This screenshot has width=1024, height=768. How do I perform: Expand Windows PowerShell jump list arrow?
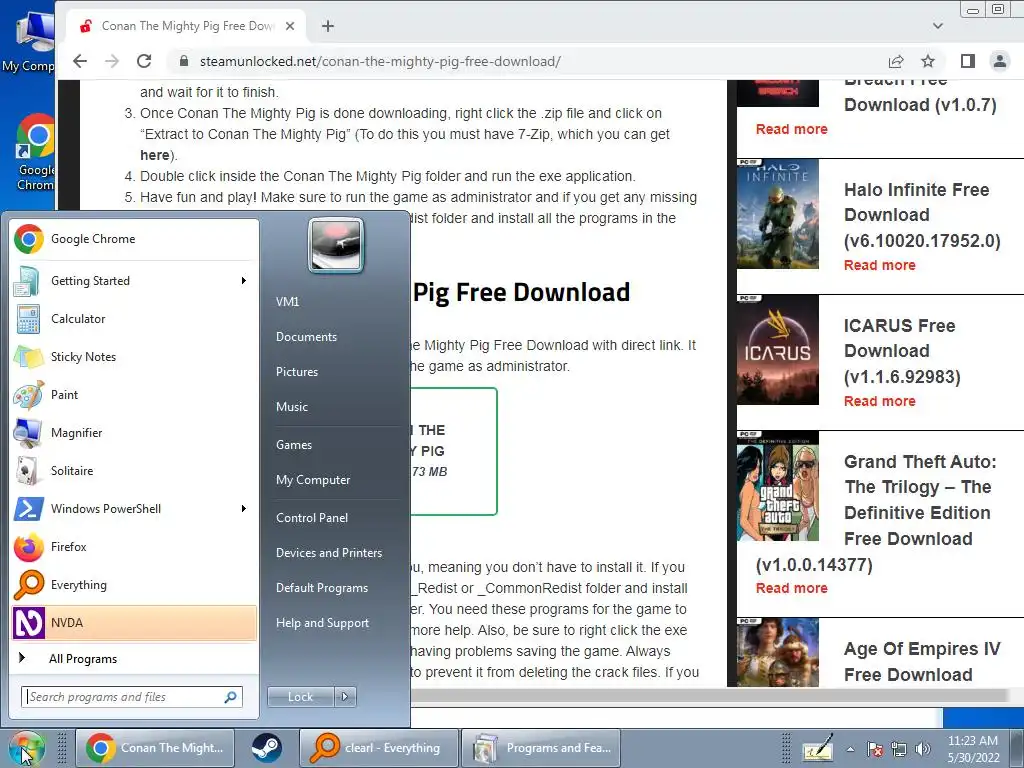click(x=244, y=509)
